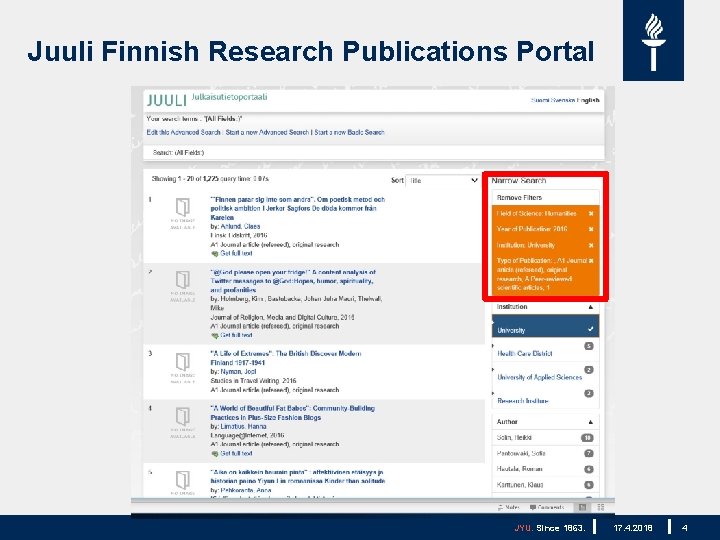
Task: Click the Narrow Search heading
Action: tap(519, 181)
